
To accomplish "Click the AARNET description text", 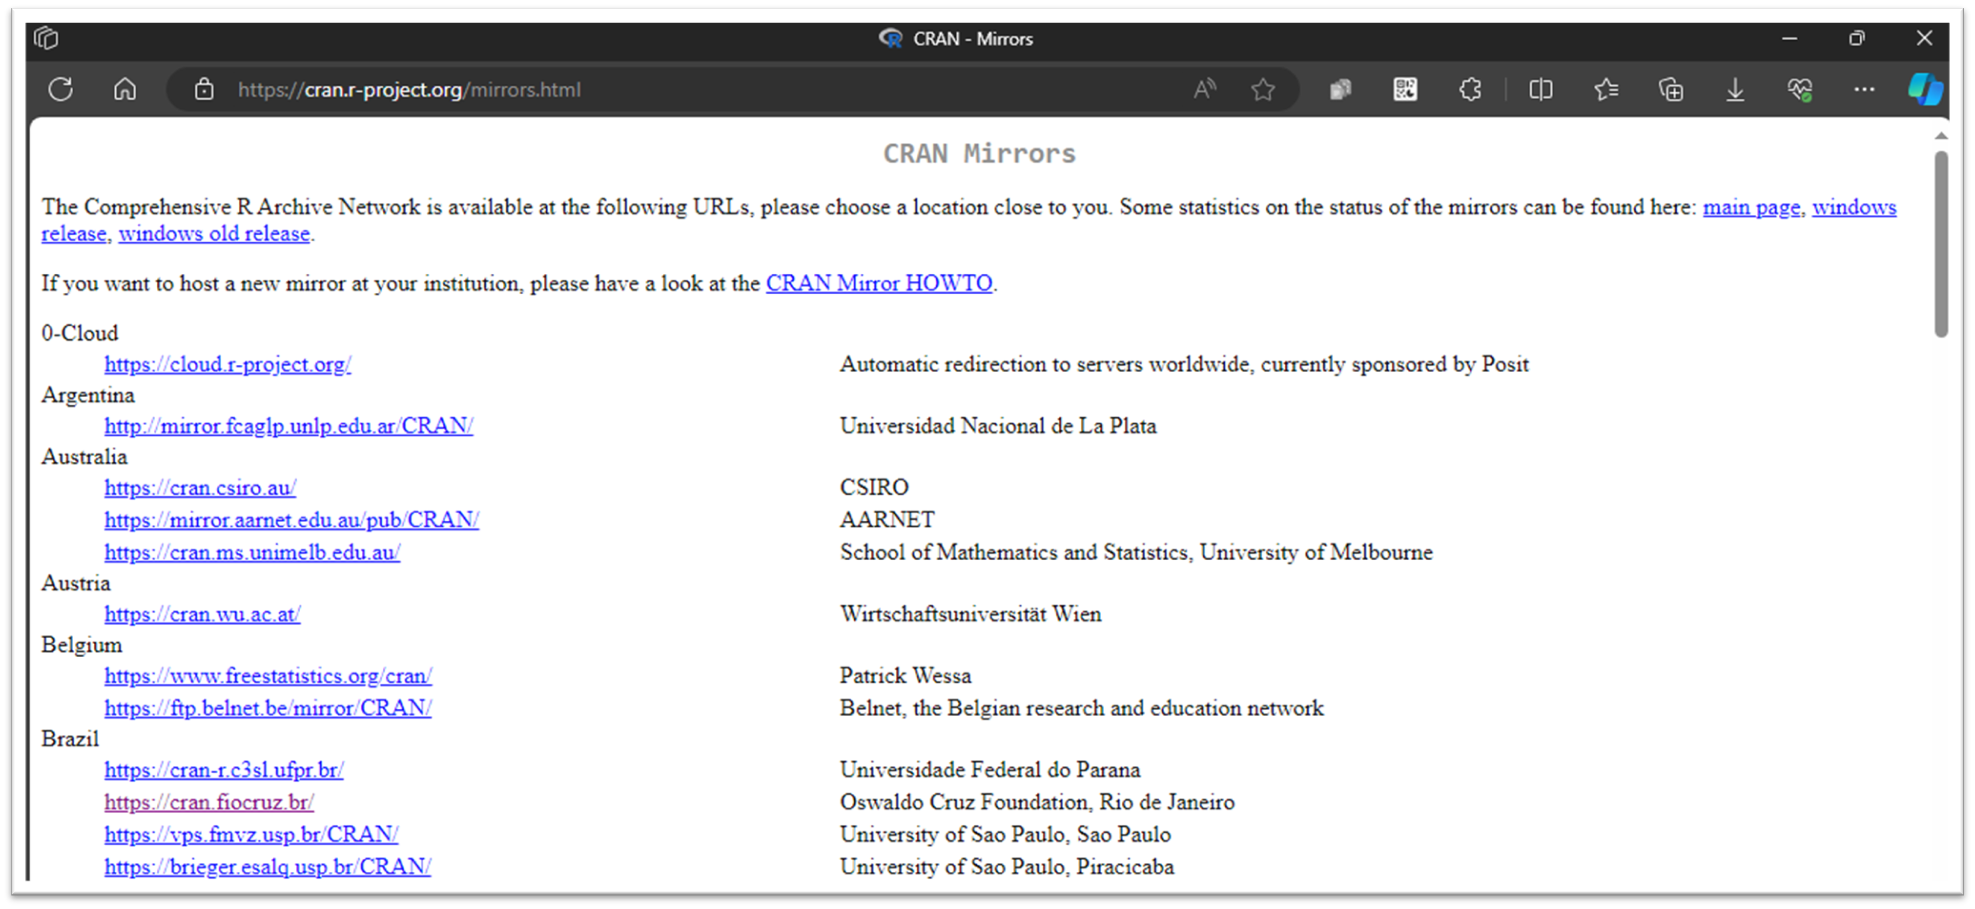I will [887, 520].
